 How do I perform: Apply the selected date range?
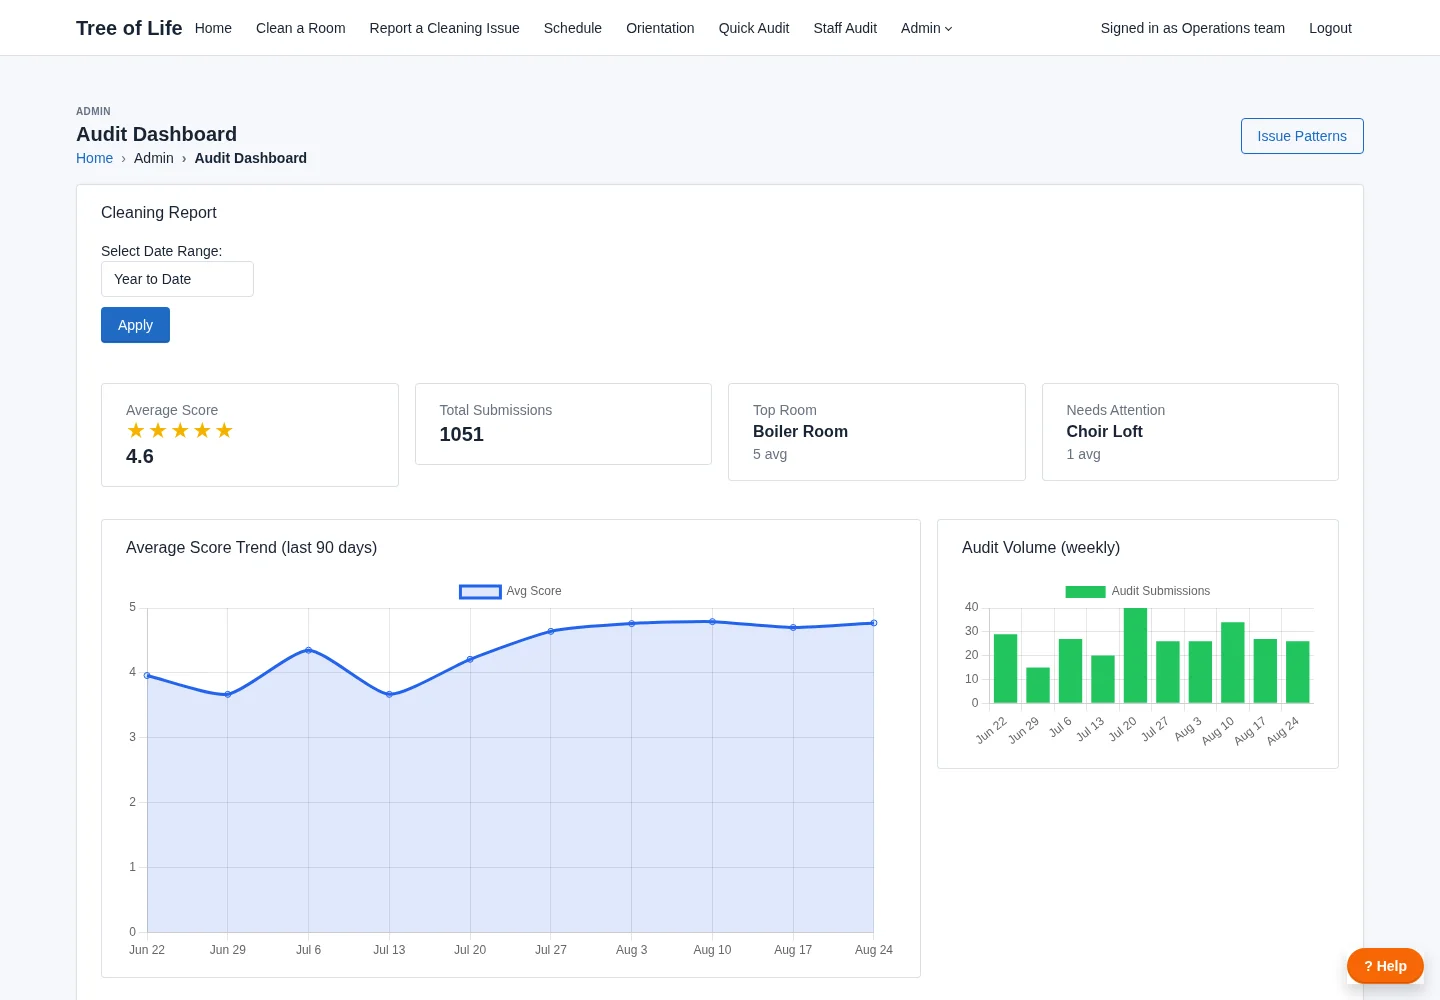tap(135, 325)
